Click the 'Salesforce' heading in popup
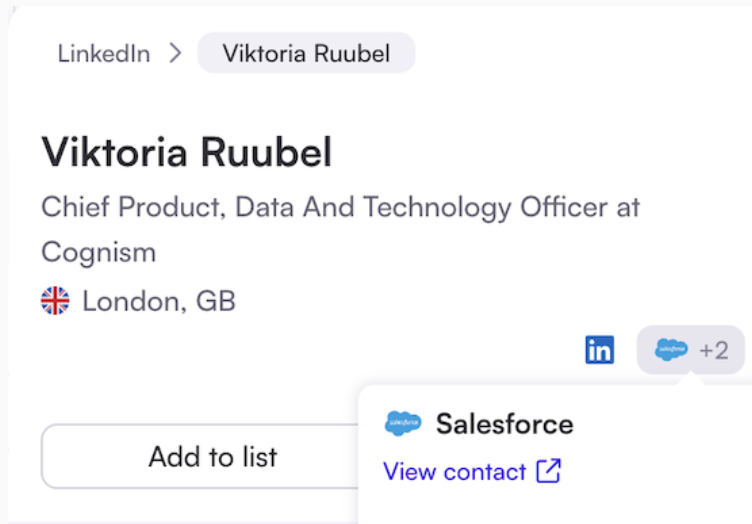 point(505,424)
